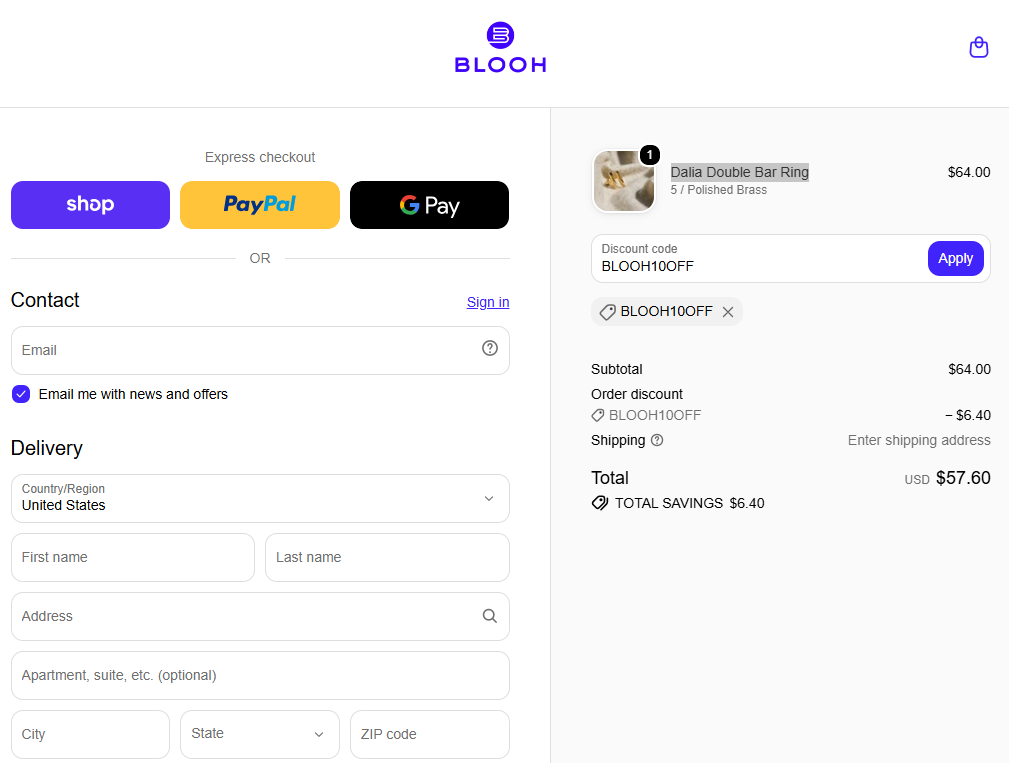
Task: Select the Last name field
Action: 387,557
